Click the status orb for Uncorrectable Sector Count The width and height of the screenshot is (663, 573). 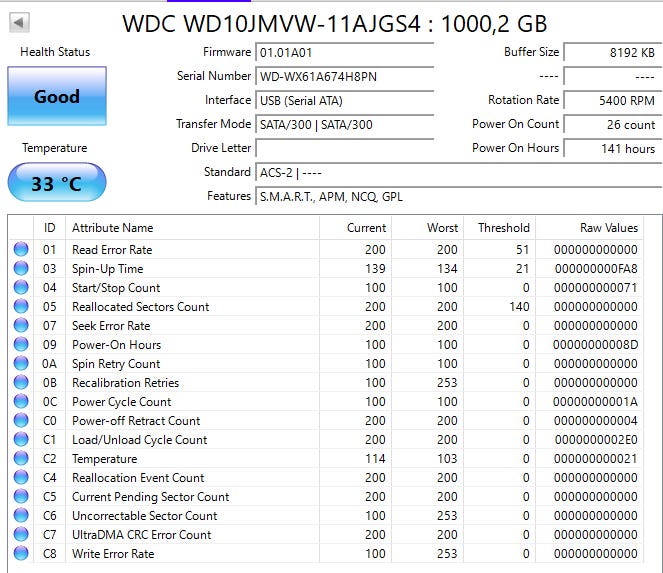click(21, 516)
